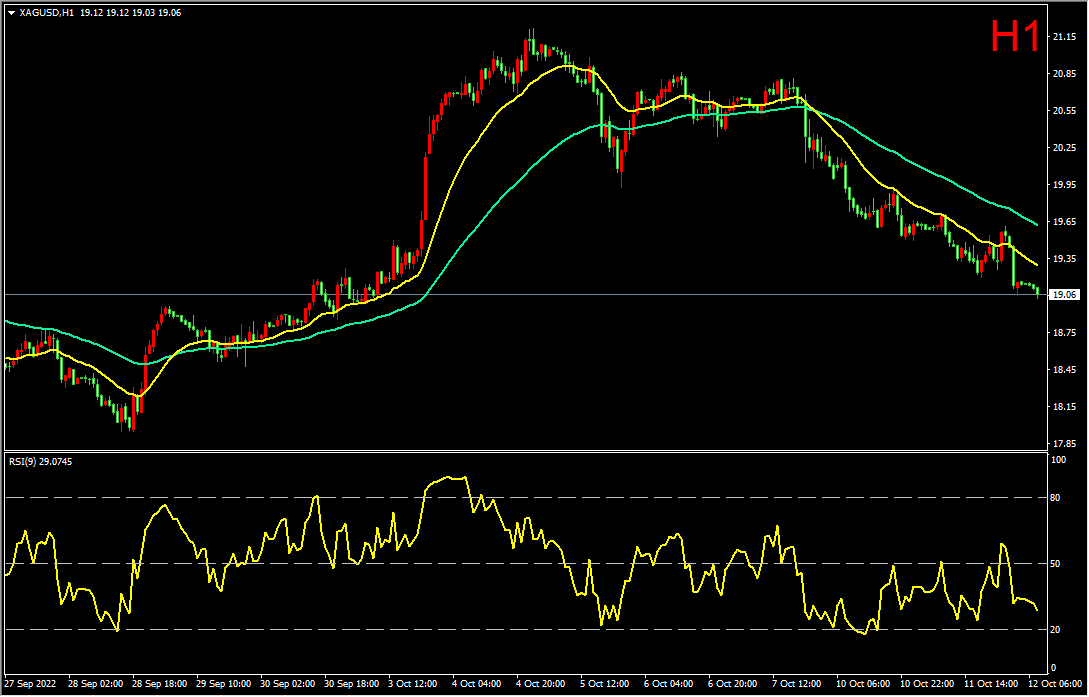
Task: Click the 17.85 price scale label
Action: pos(1065,444)
